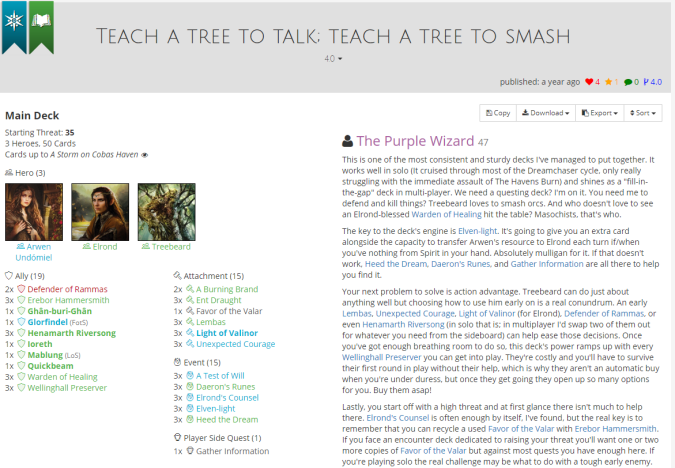This screenshot has width=675, height=468.
Task: Click the shield icon beside Quickbeam
Action: [x=21, y=366]
